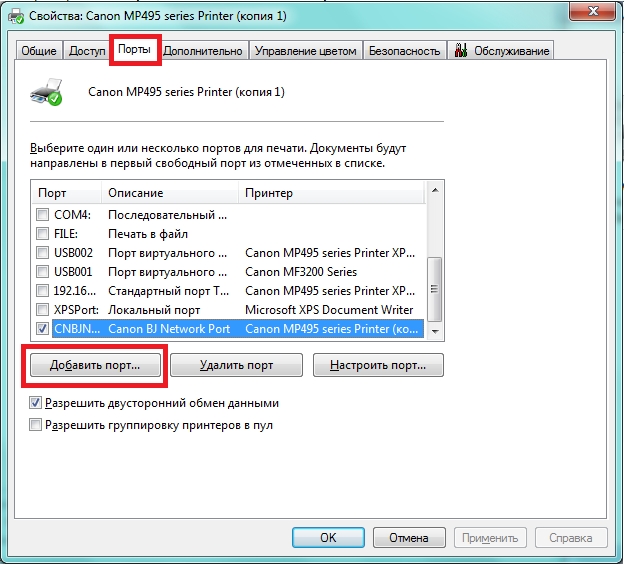The image size is (627, 568).
Task: Enable the USB002 port checkbox
Action: click(x=42, y=253)
